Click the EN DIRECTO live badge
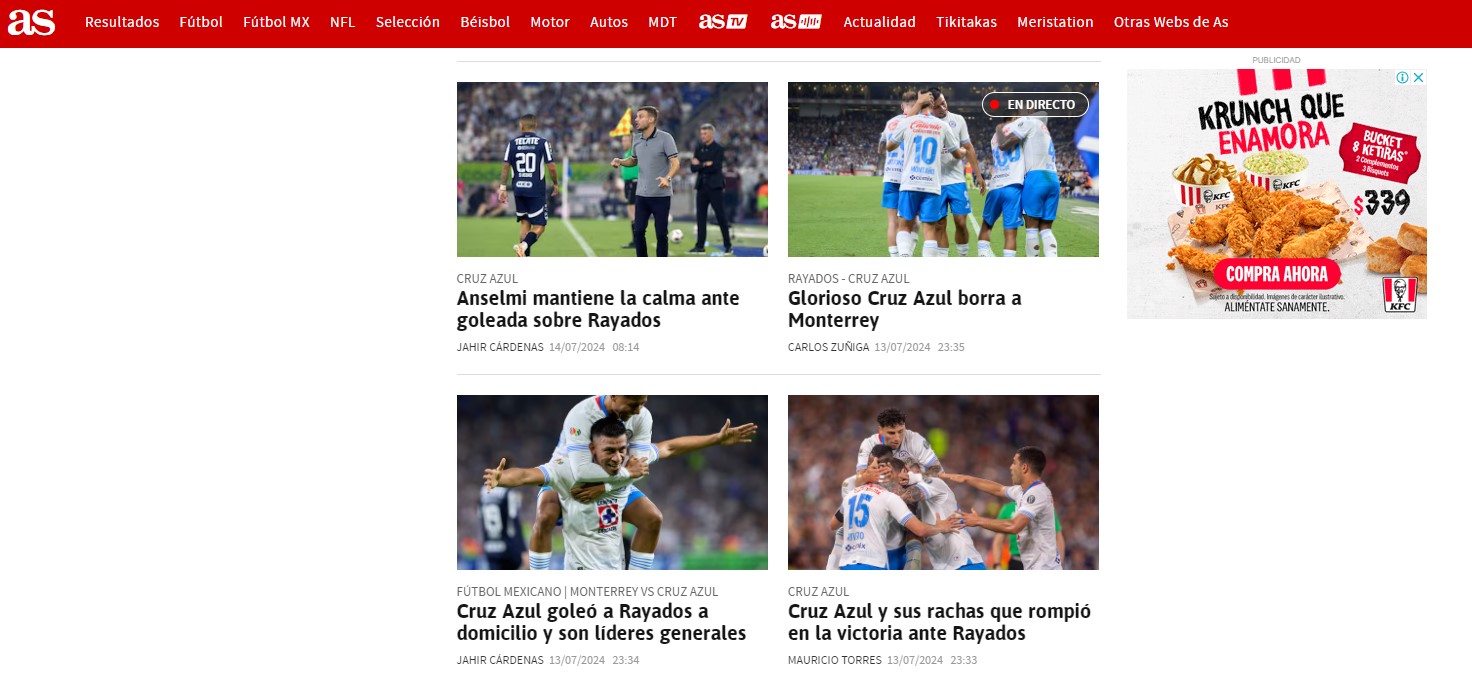The height and width of the screenshot is (685, 1472). tap(1035, 104)
